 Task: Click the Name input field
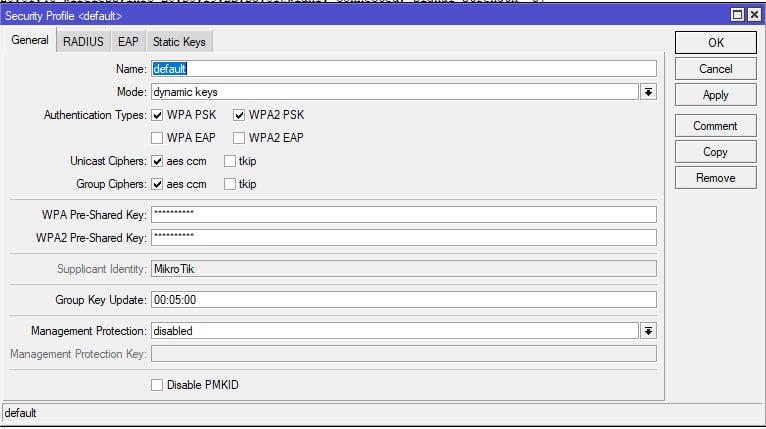point(404,69)
